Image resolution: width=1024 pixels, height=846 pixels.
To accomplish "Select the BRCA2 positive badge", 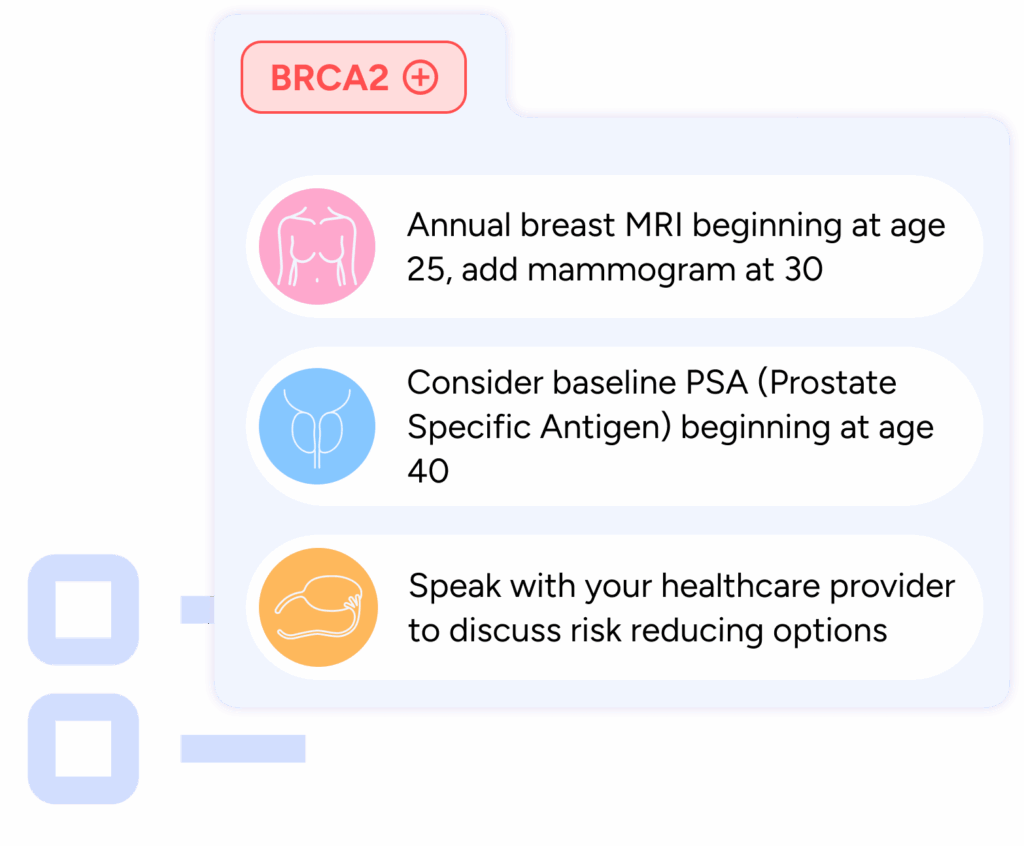I will [353, 77].
